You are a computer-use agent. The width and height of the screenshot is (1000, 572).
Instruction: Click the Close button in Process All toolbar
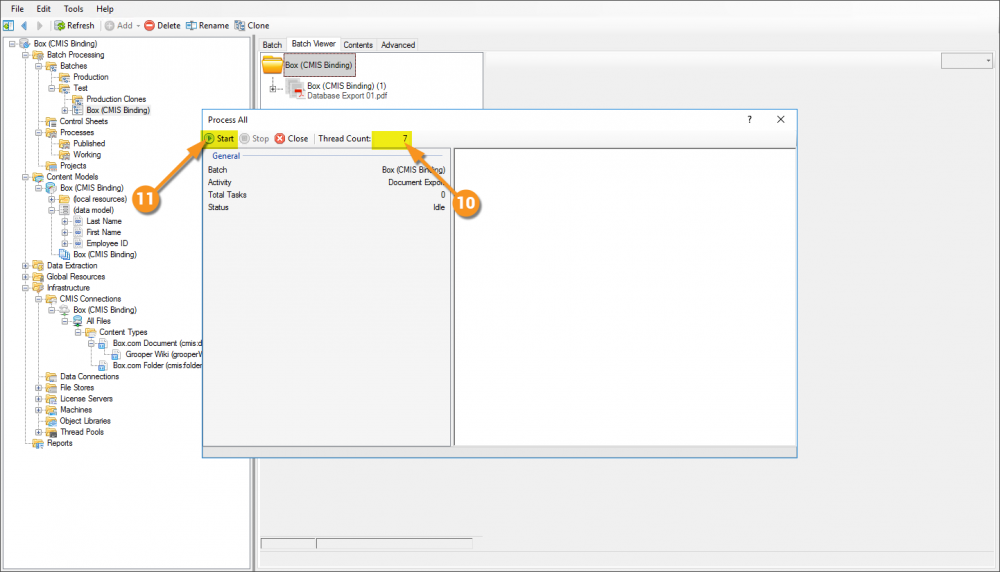(x=291, y=138)
